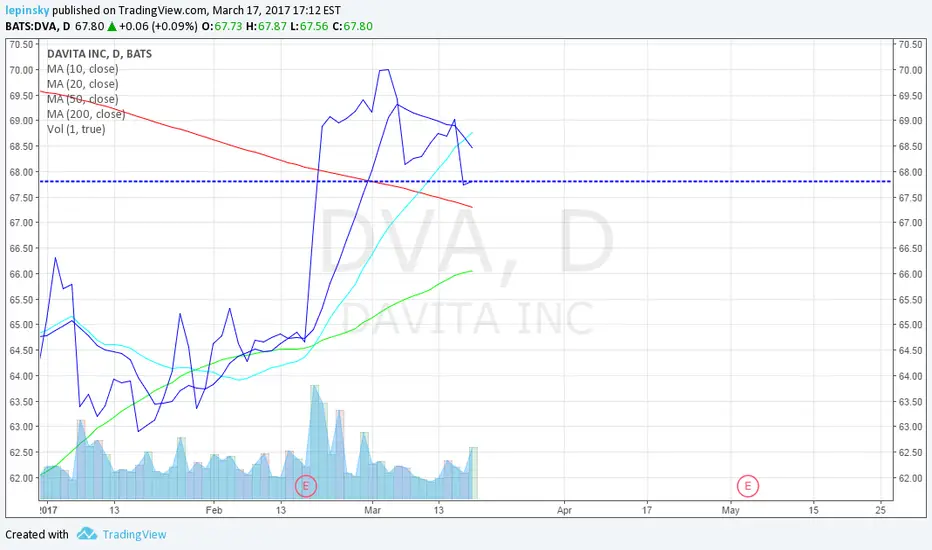Select the MA (50, close) legend label
This screenshot has width=932, height=550.
83,99
